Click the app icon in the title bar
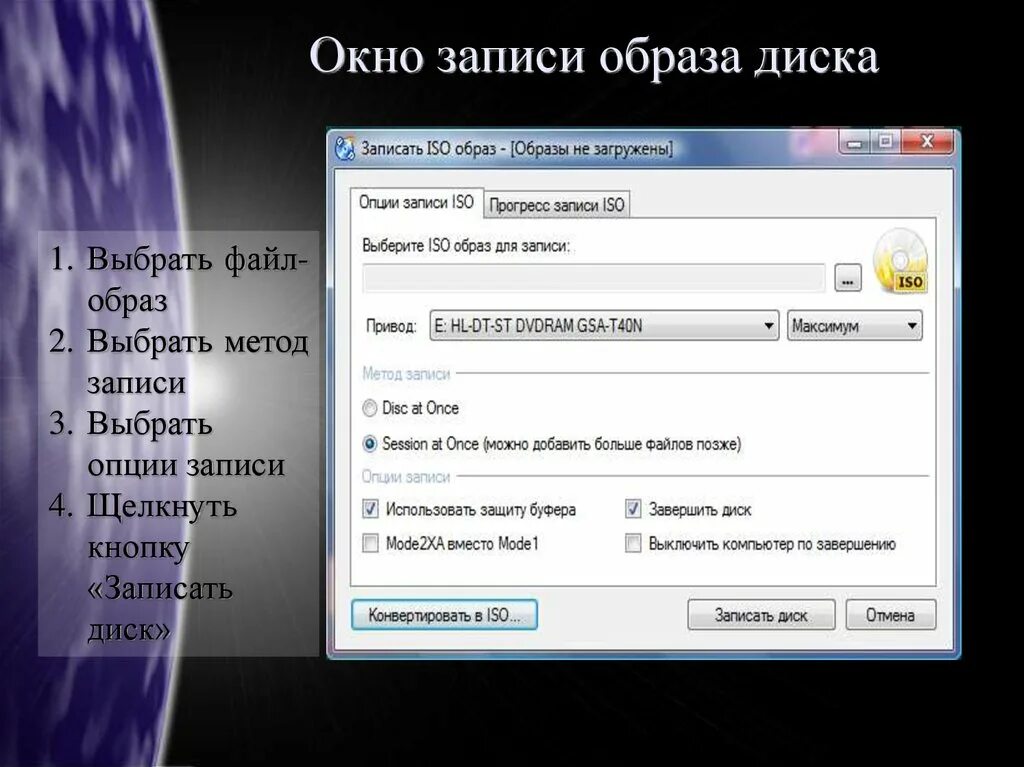This screenshot has height=767, width=1024. [x=345, y=148]
